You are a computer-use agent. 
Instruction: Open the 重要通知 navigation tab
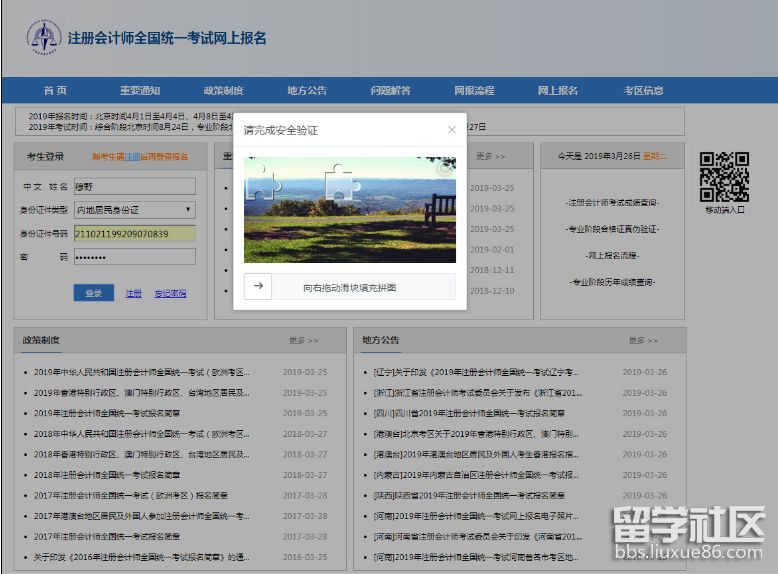click(140, 91)
